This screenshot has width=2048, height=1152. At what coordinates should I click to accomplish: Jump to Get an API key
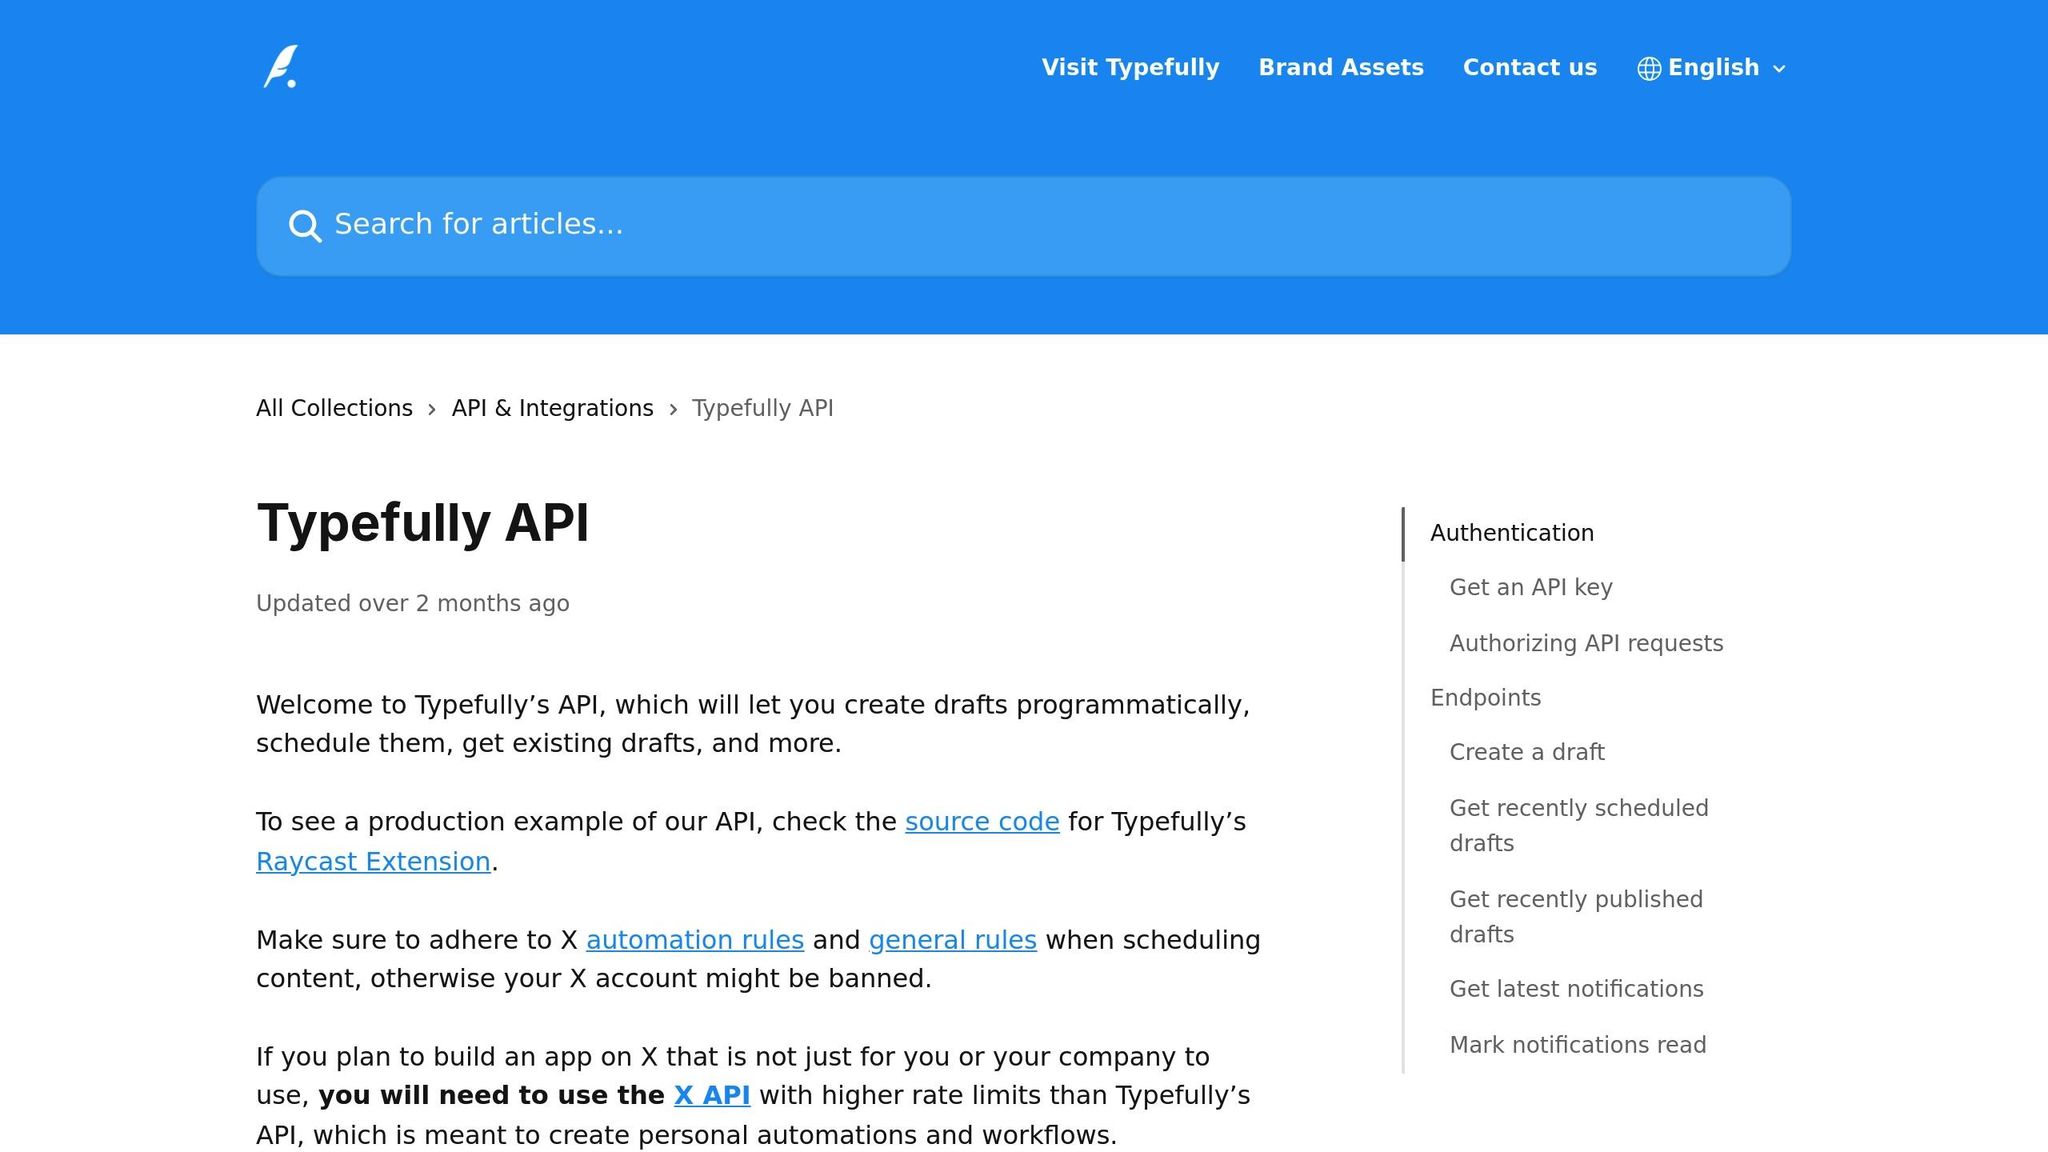point(1530,587)
